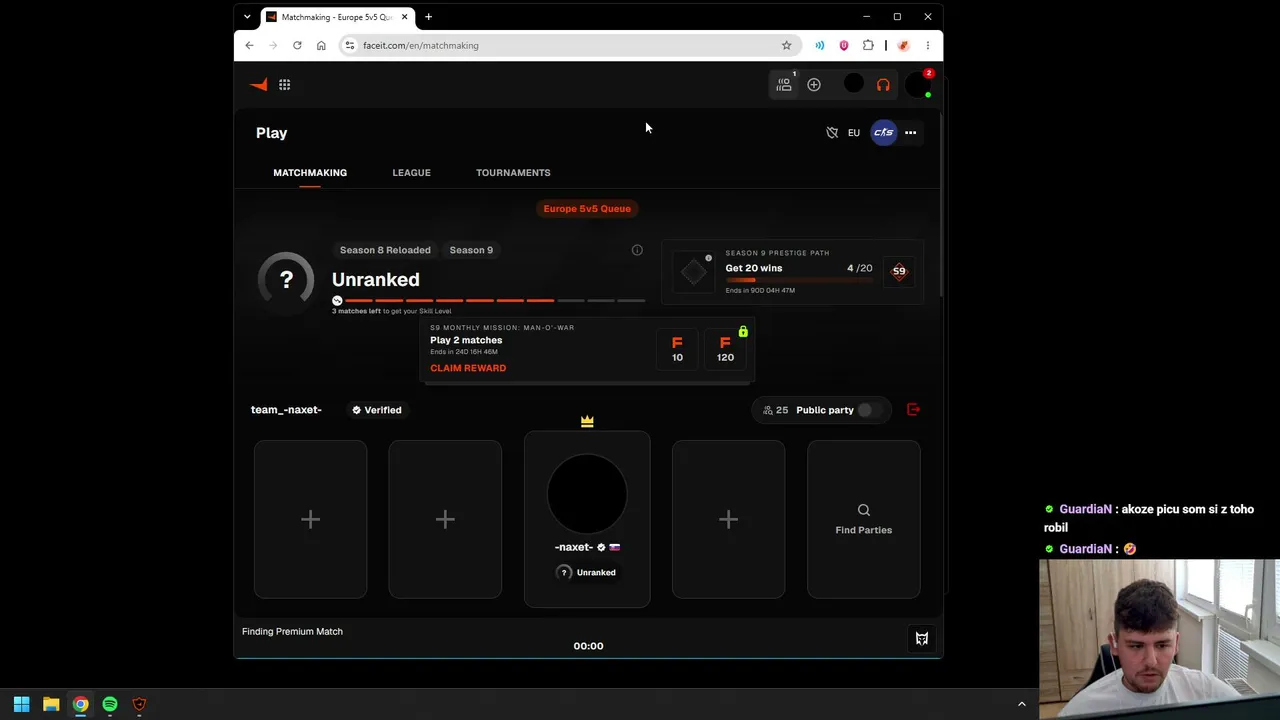1280x720 pixels.
Task: Click the red leave party icon
Action: (x=913, y=410)
